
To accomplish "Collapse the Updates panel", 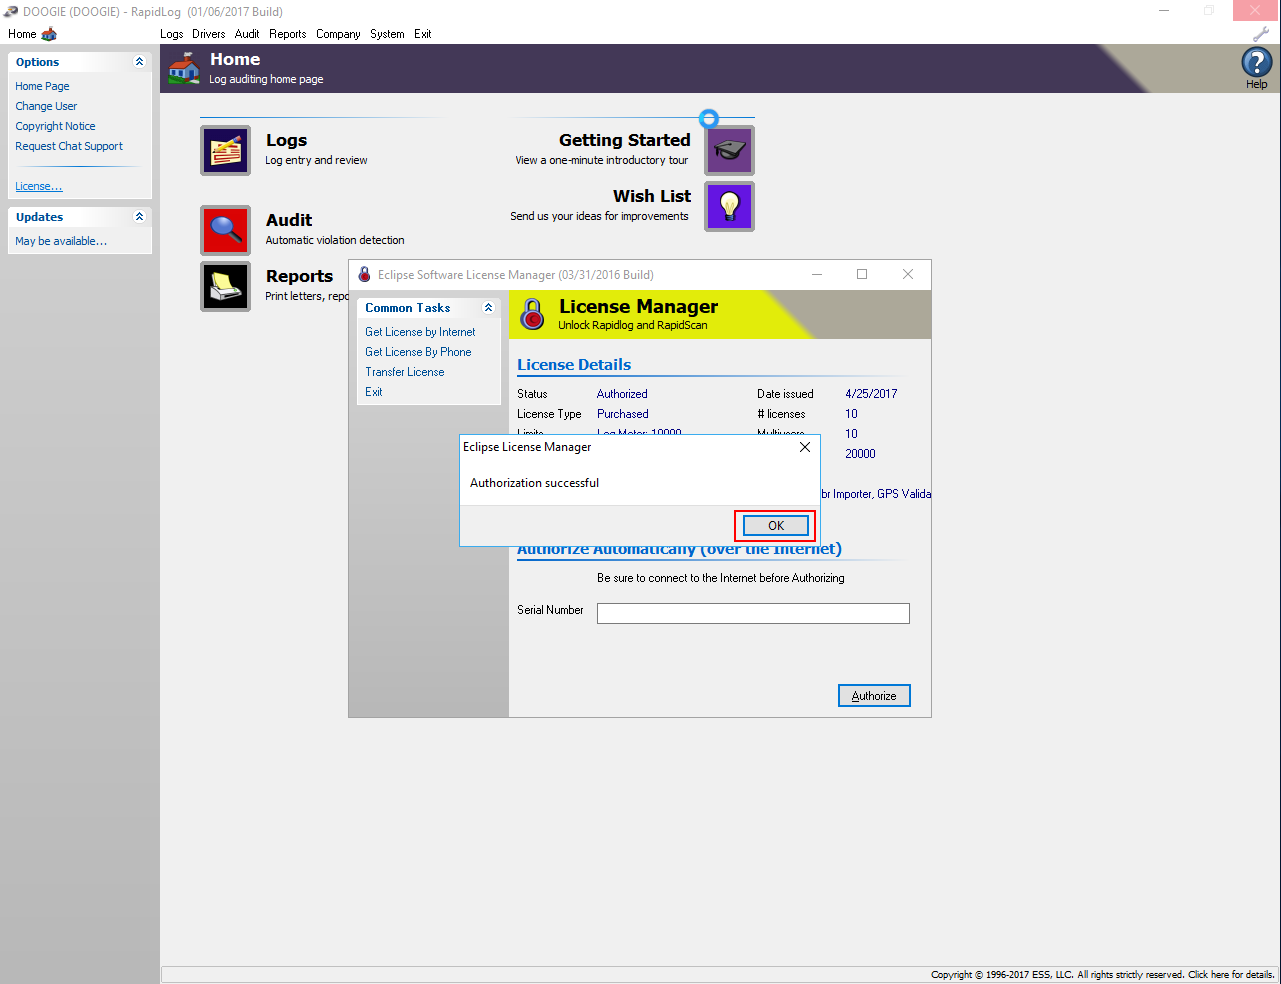I will pos(139,217).
